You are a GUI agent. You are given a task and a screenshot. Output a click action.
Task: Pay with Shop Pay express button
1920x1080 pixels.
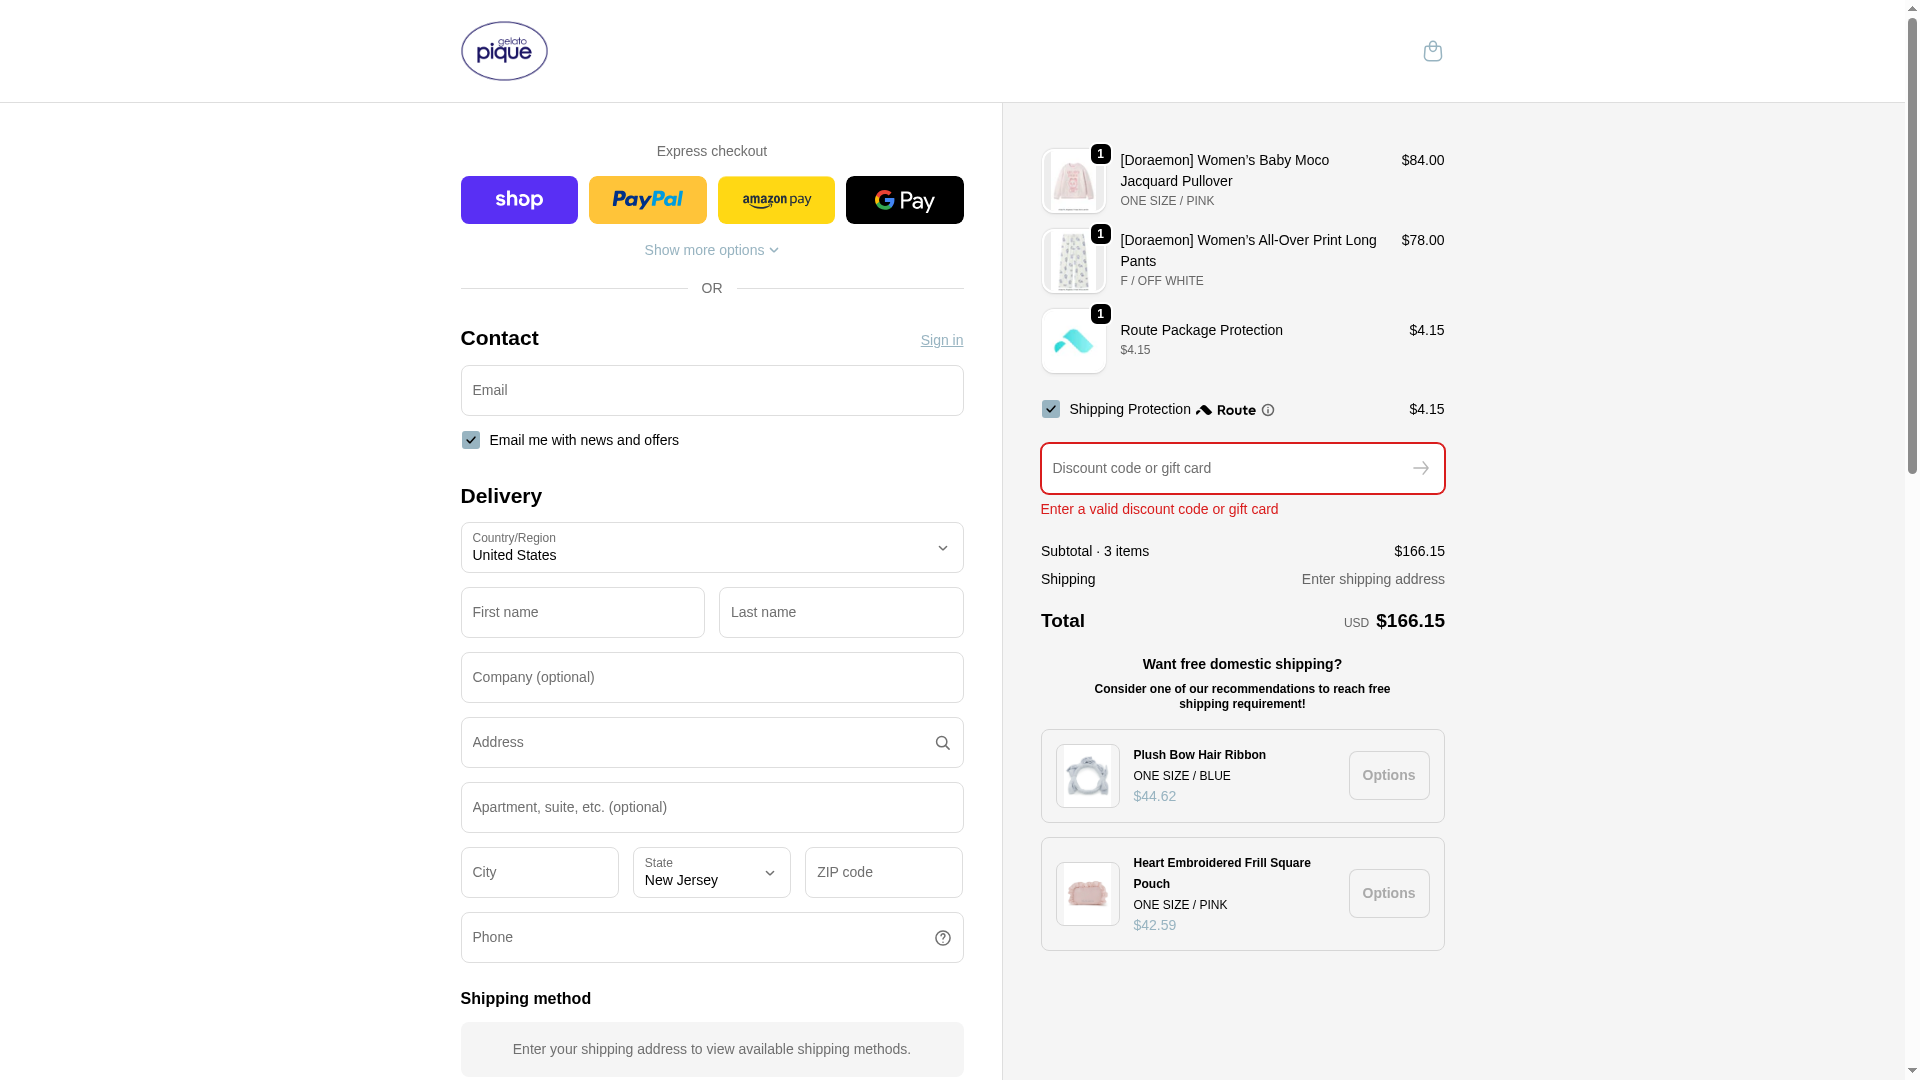[519, 200]
